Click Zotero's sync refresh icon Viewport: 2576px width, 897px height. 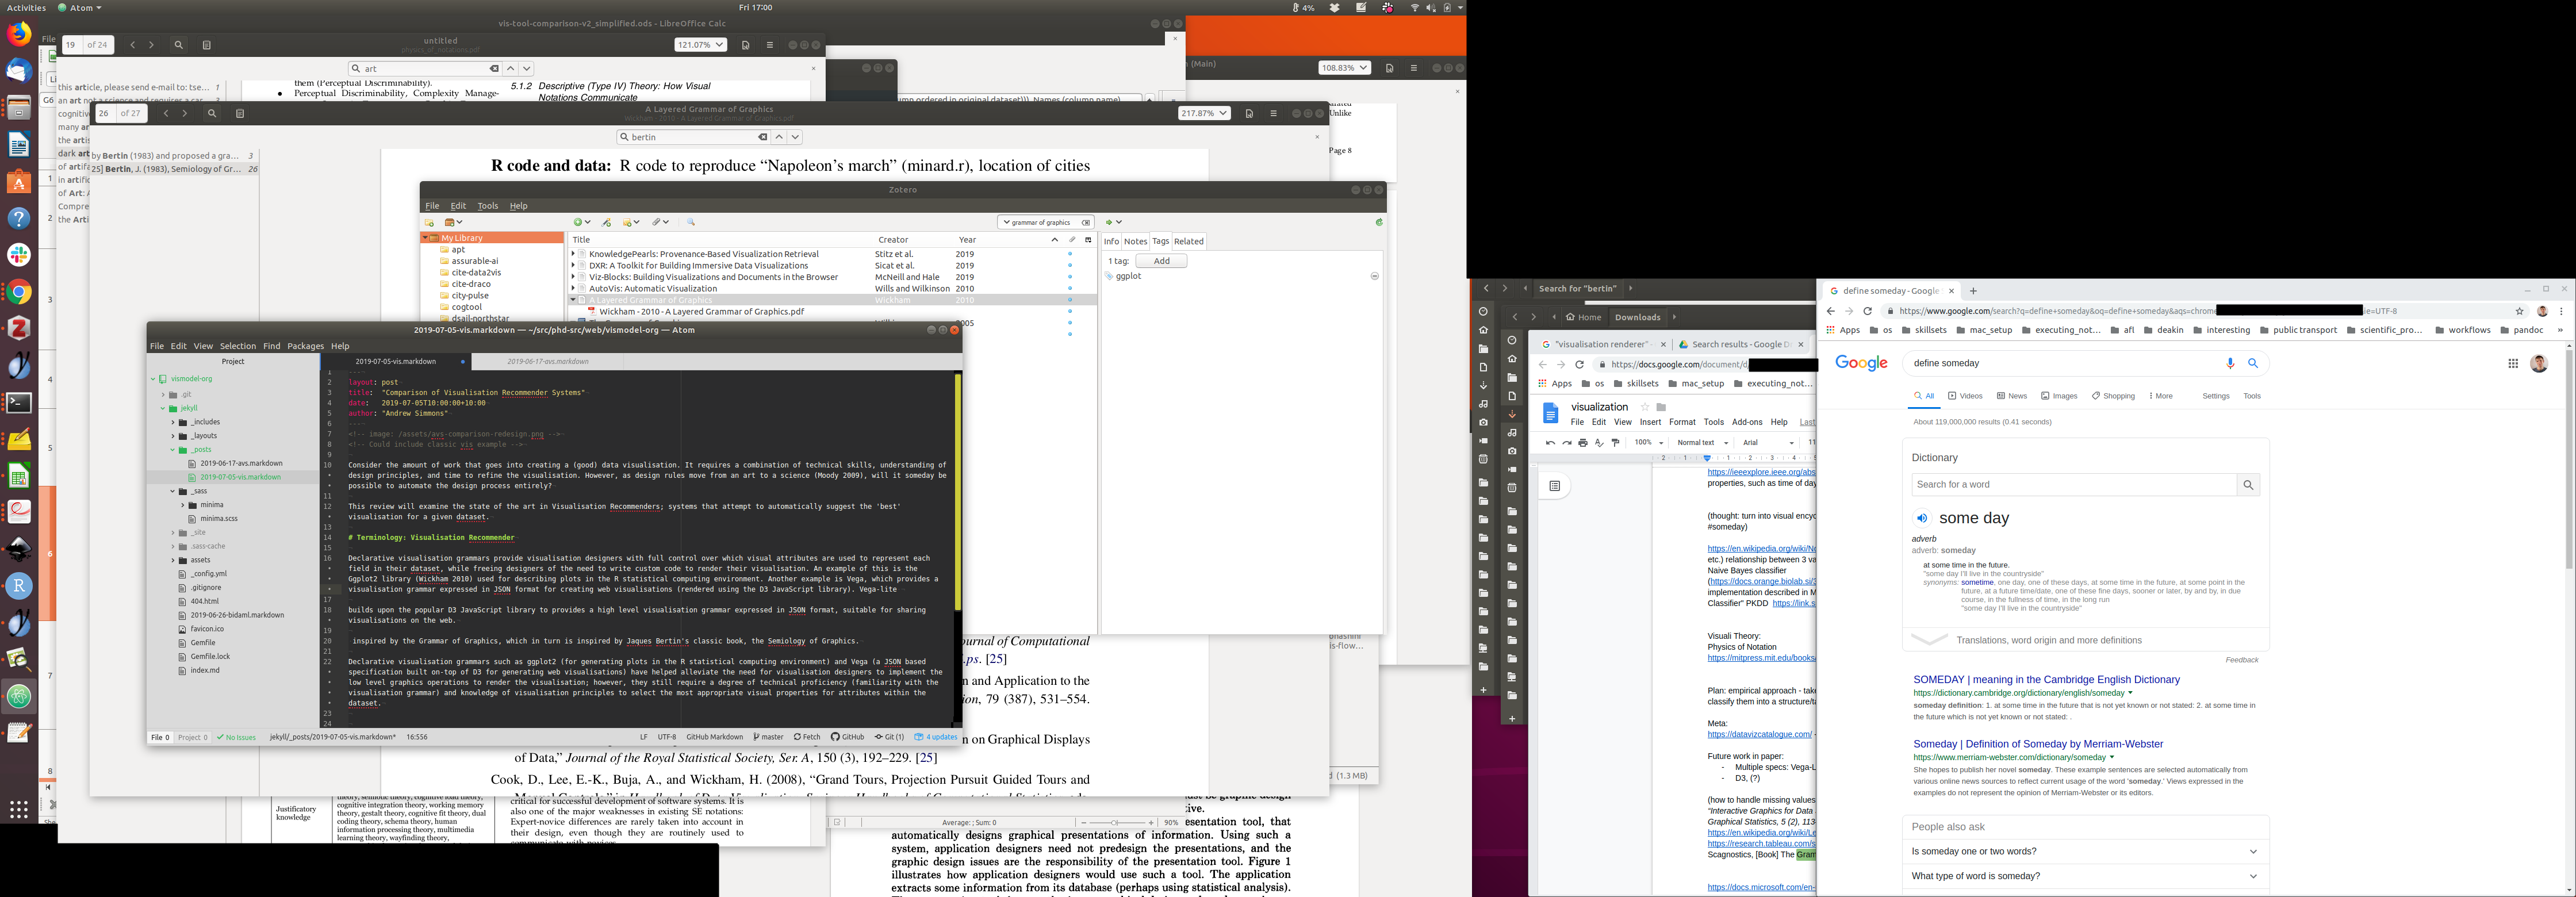coord(1379,222)
